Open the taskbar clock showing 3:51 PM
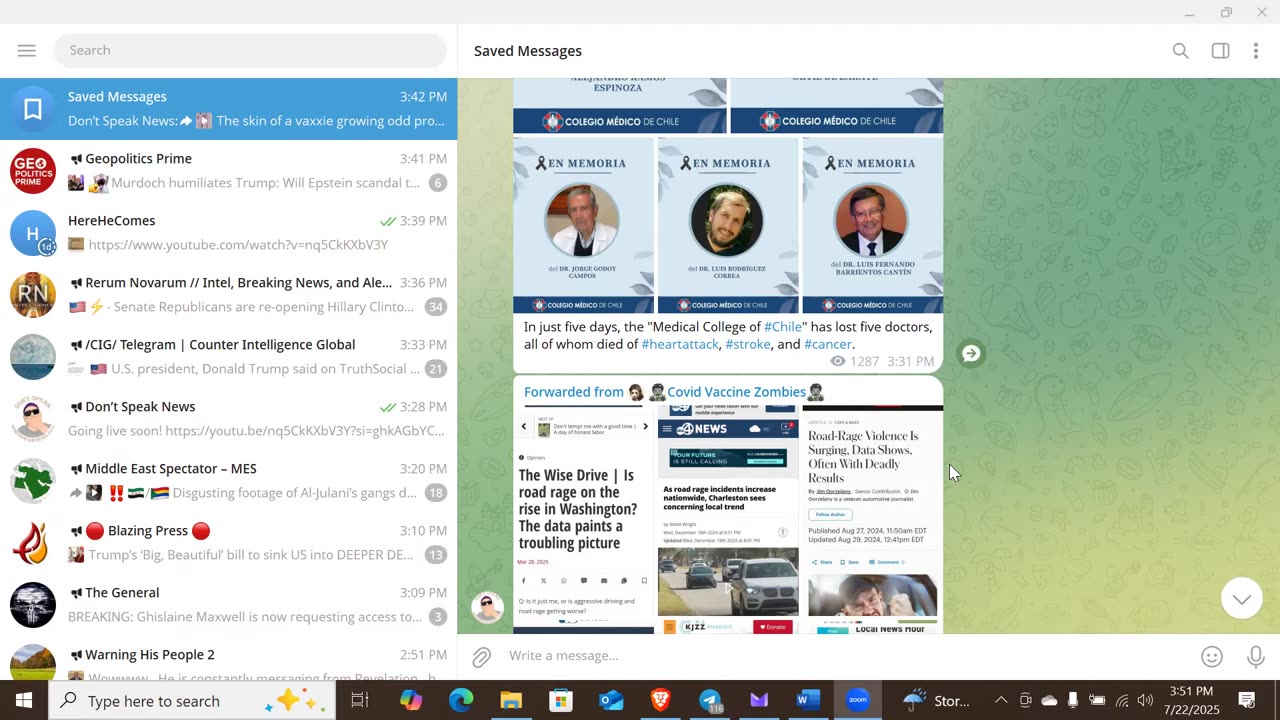 tap(1190, 700)
